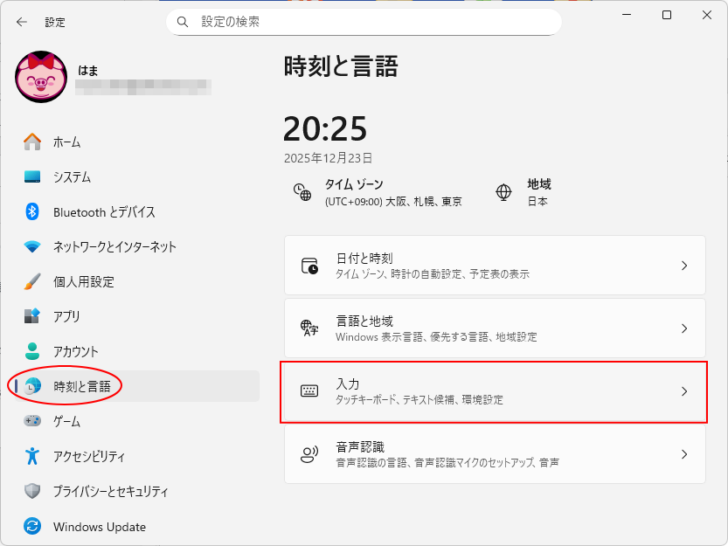Open the 日付と時刻 settings card
728x546 pixels.
(x=494, y=265)
